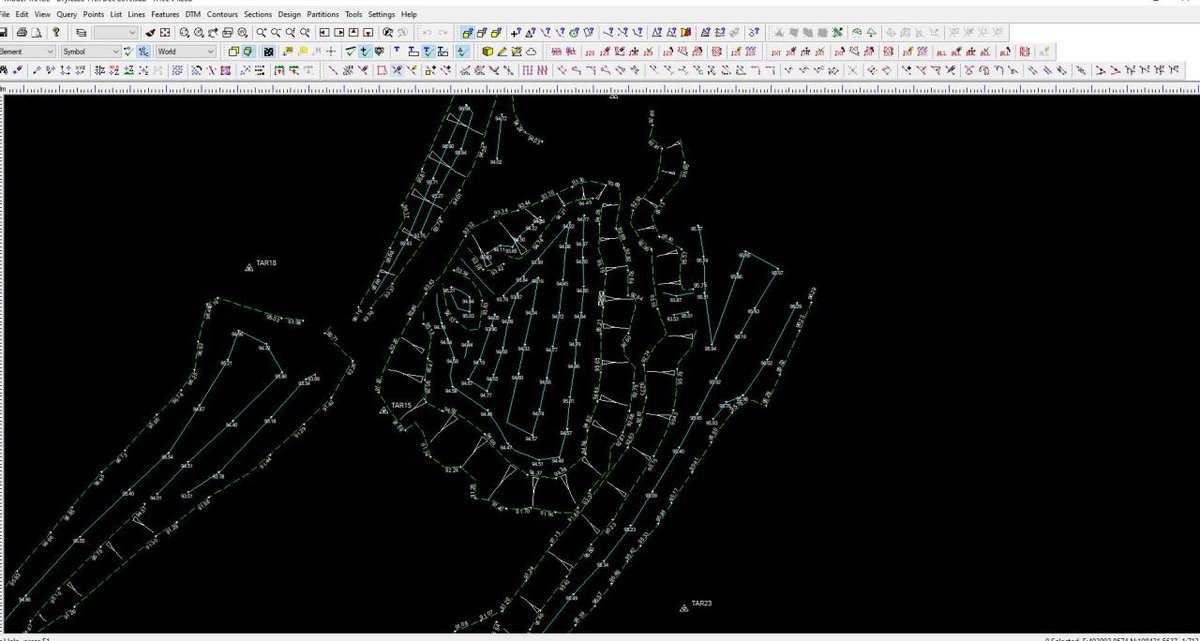
Task: Click the Save disk icon
Action: [4, 32]
